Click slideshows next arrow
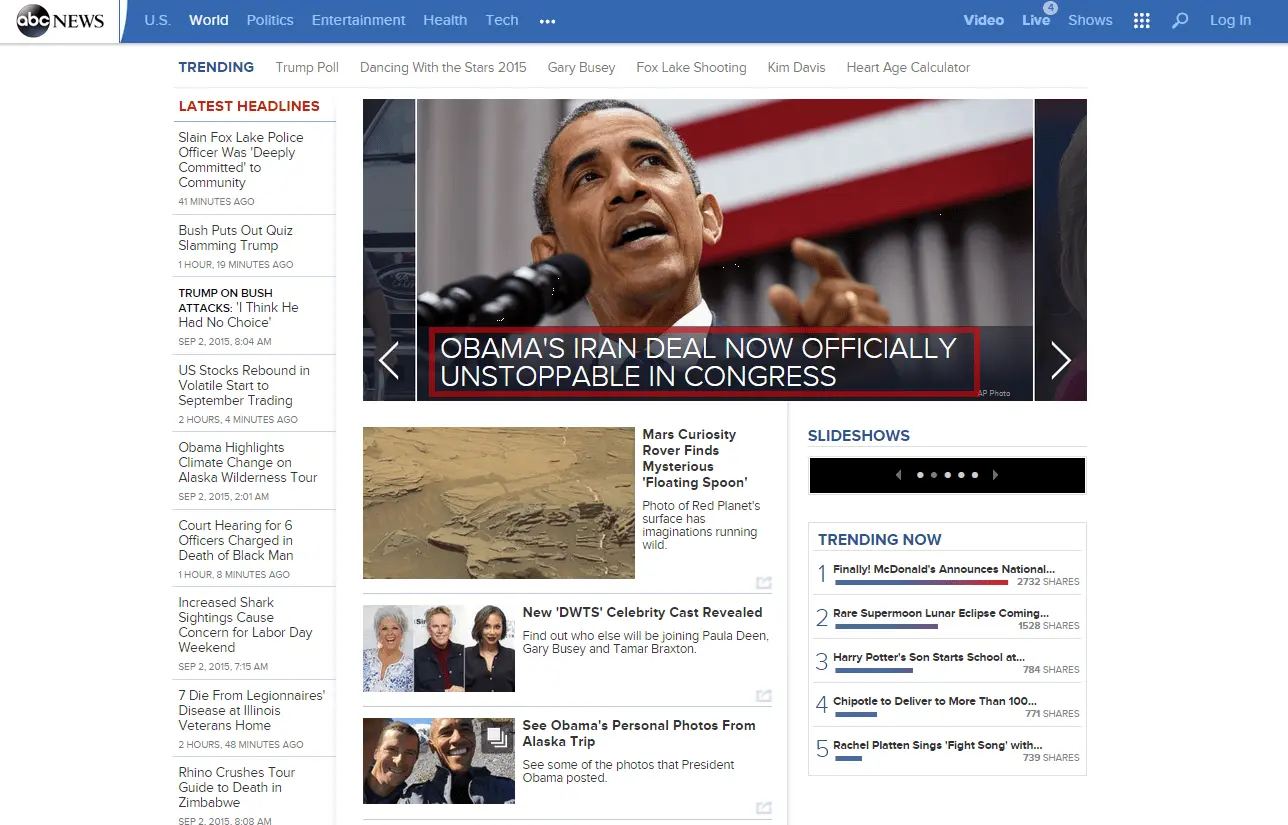The height and width of the screenshot is (825, 1288). click(x=995, y=475)
